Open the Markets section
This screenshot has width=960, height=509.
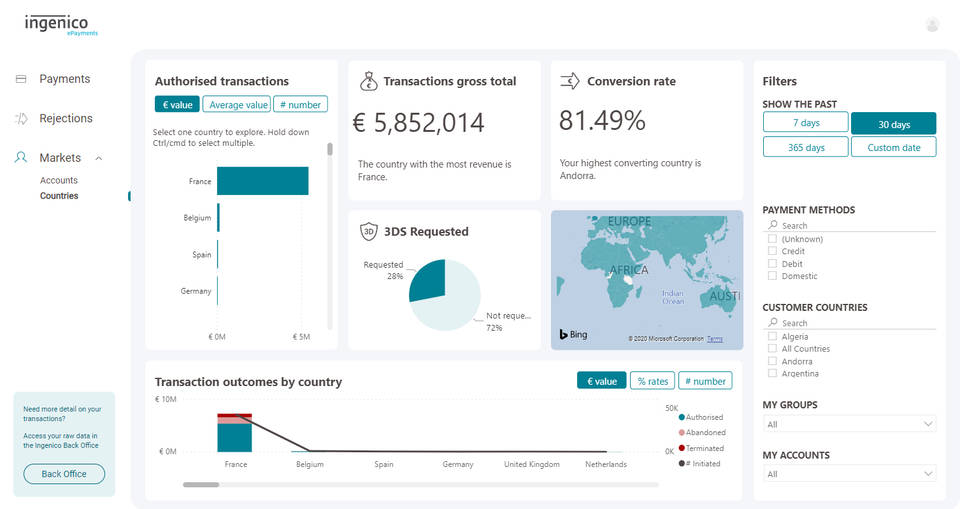pos(60,157)
